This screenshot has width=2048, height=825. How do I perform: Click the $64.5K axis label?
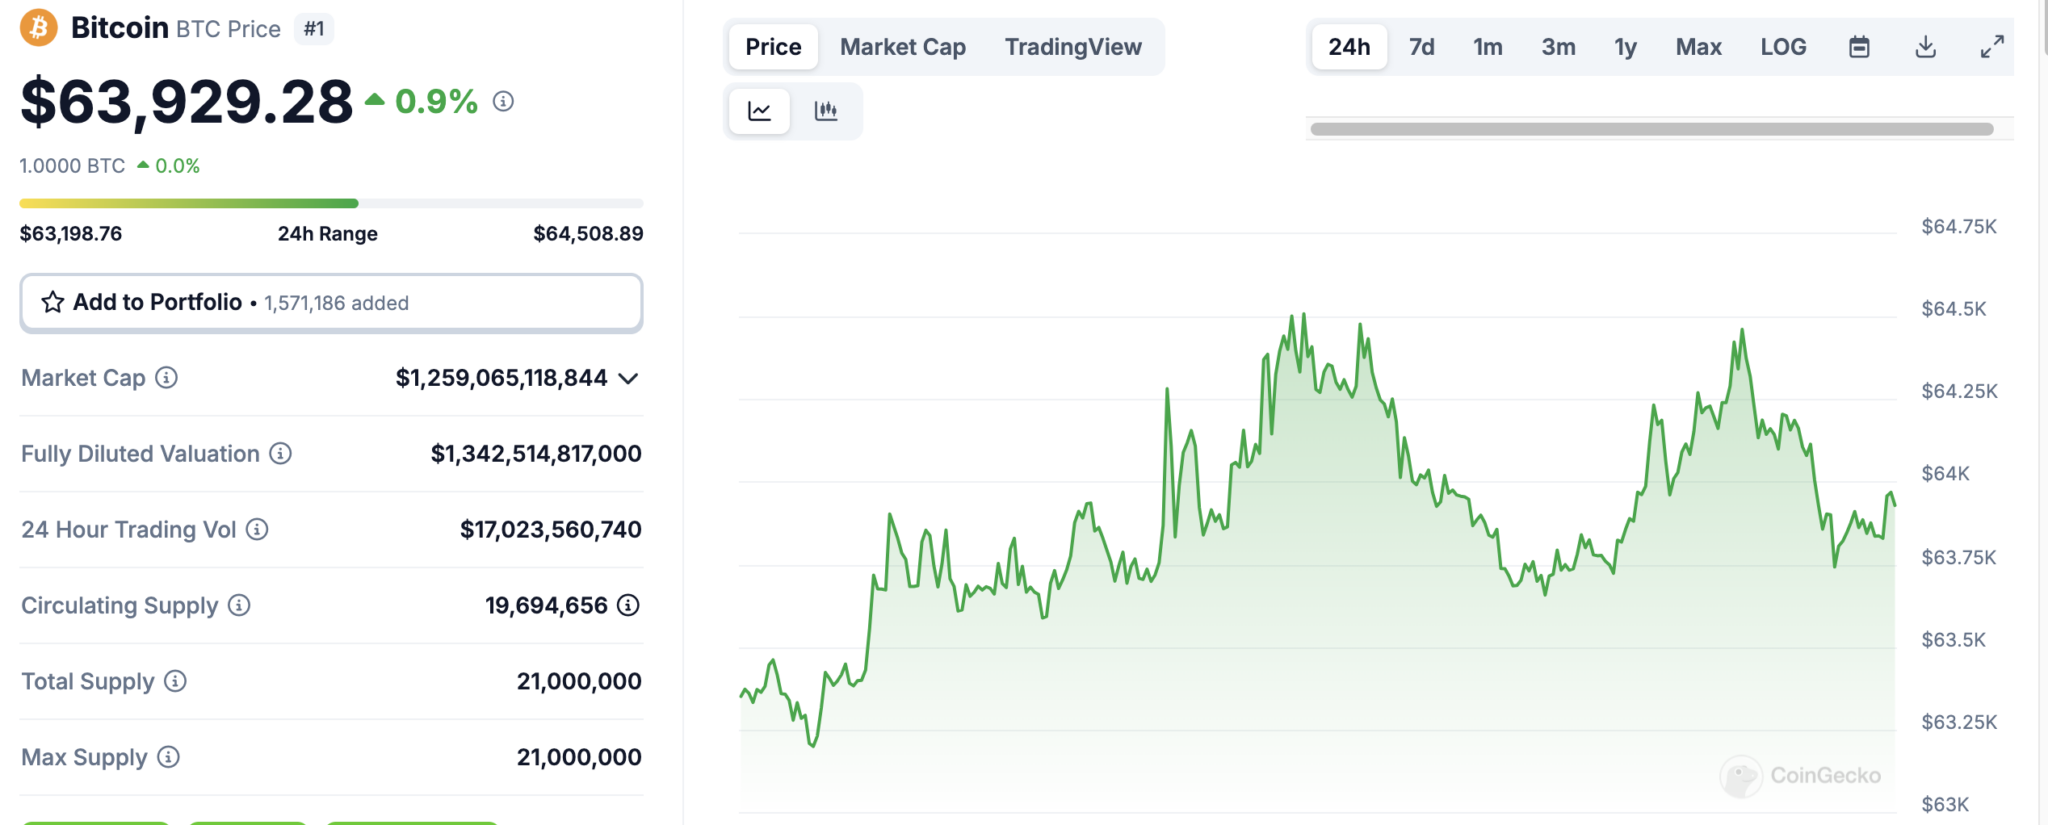(1953, 309)
